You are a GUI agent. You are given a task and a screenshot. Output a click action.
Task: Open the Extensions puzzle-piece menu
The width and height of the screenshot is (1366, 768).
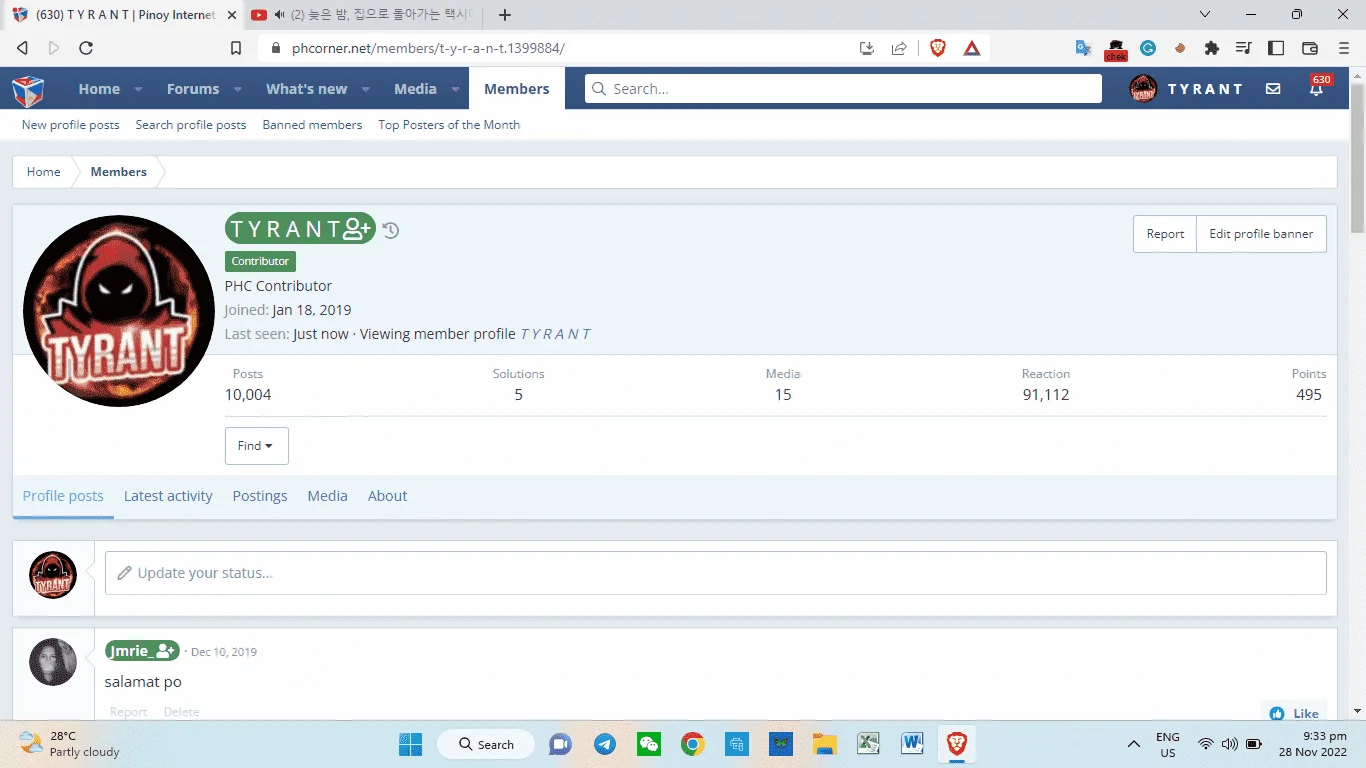pos(1212,48)
